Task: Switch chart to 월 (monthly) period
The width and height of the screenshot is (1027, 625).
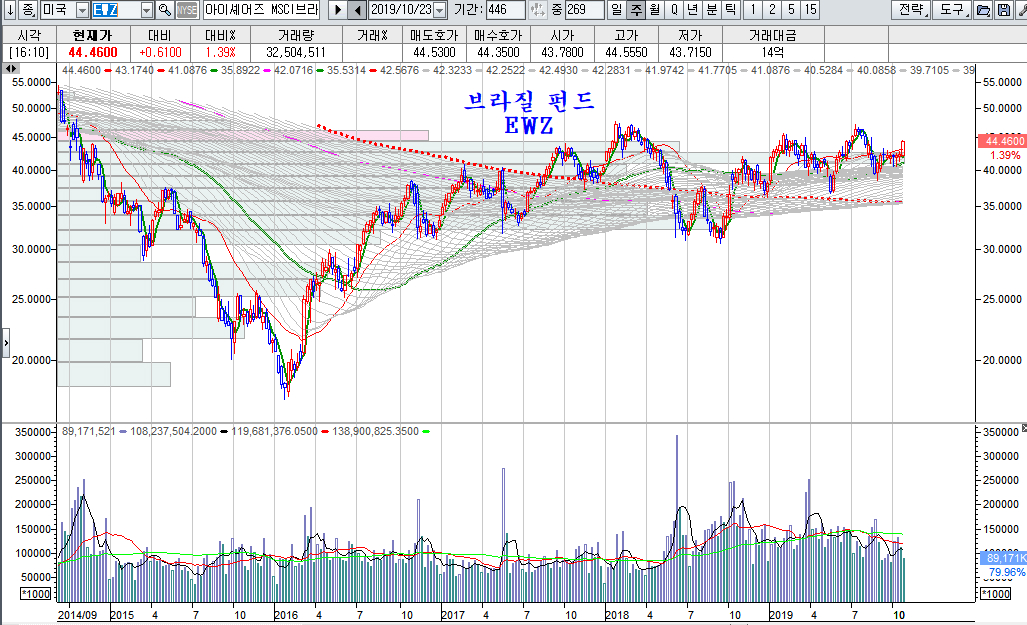Action: (x=654, y=10)
